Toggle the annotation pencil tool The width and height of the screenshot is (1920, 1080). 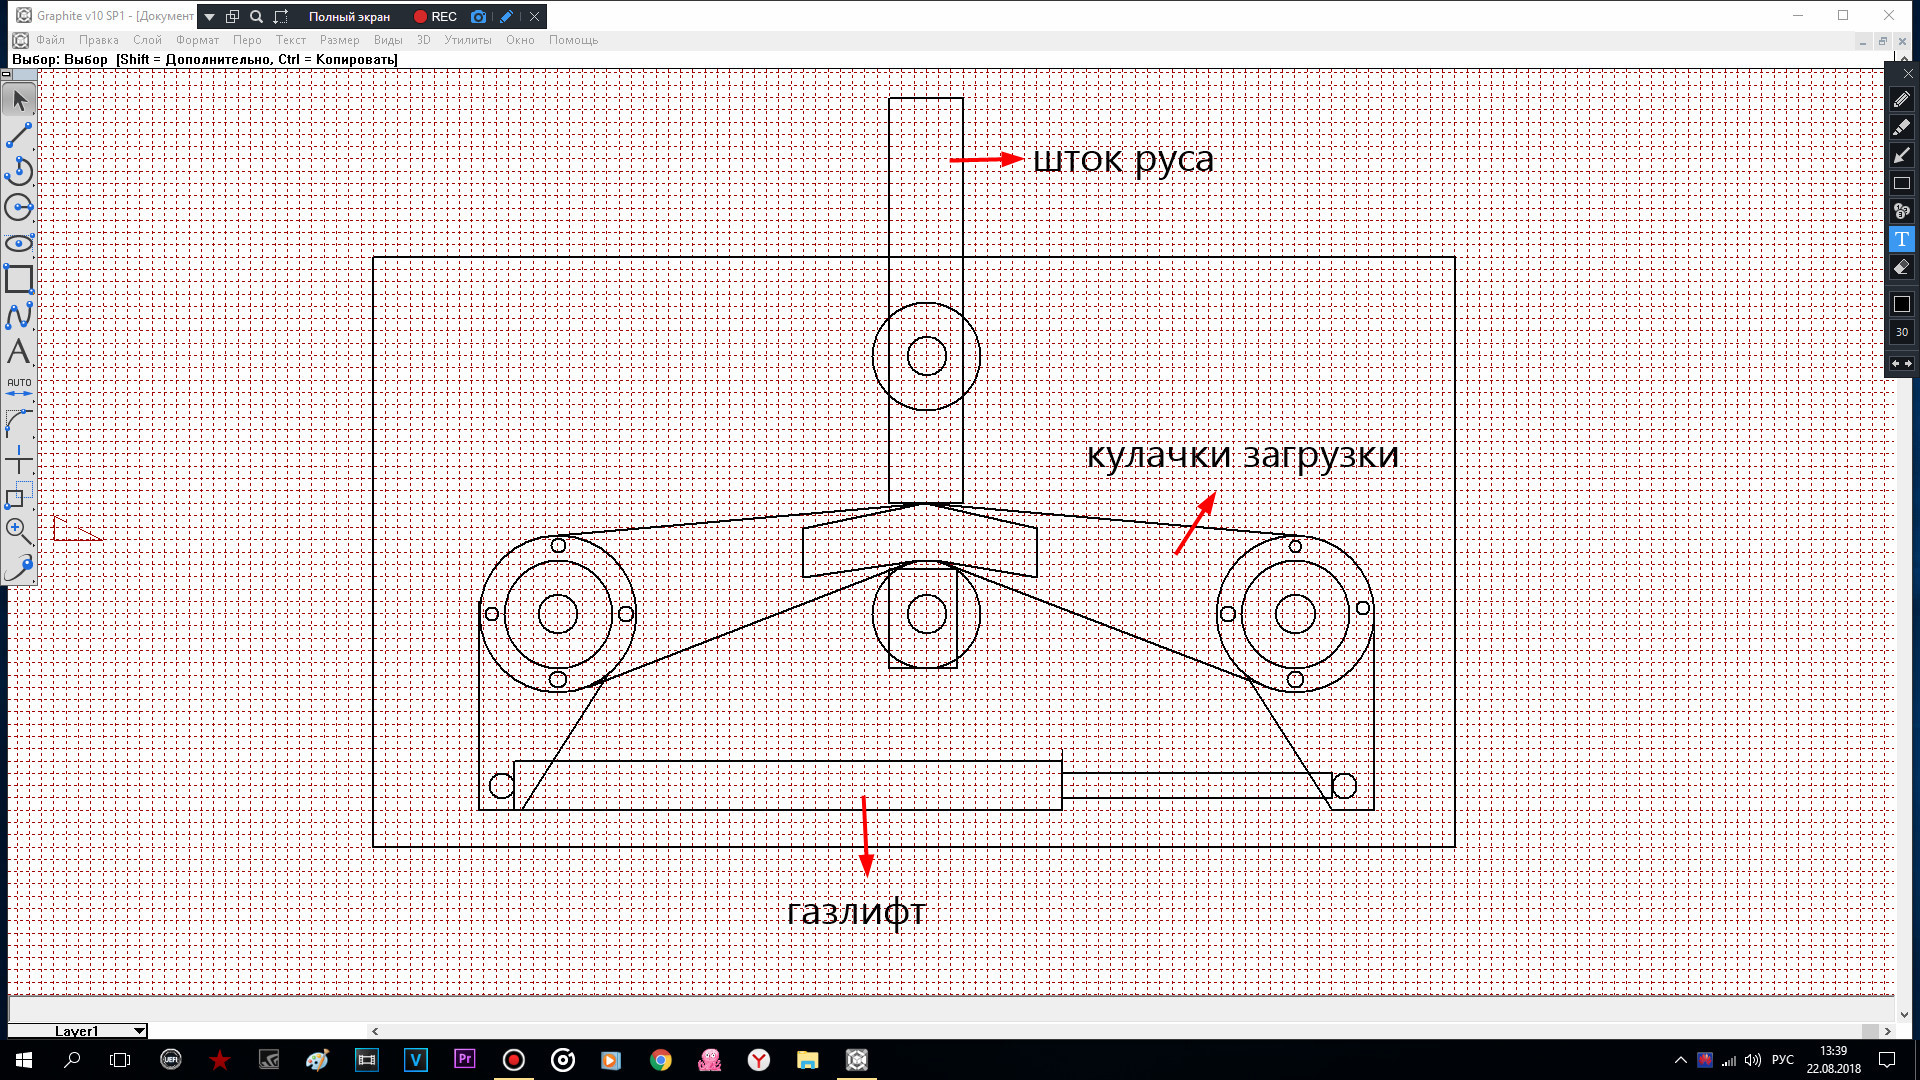(1902, 99)
